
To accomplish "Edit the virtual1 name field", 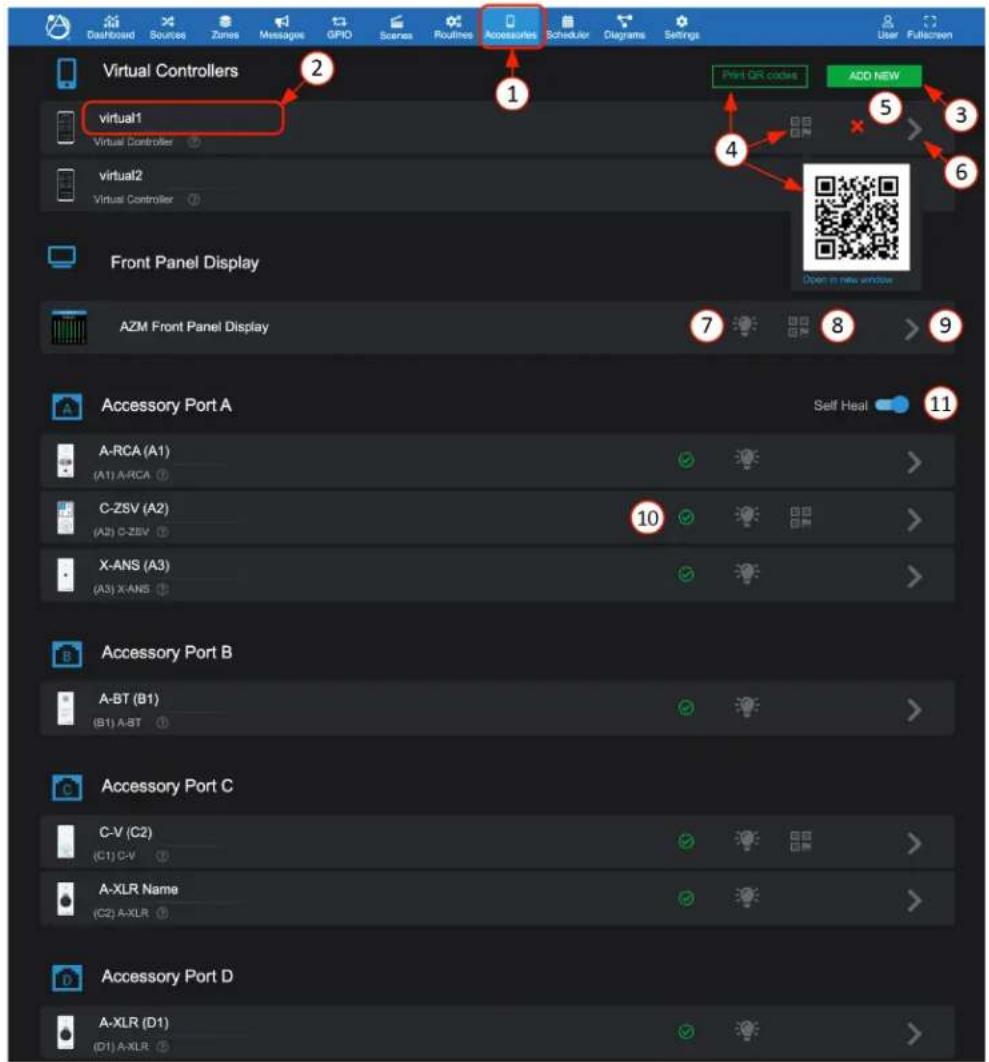I will tap(182, 118).
